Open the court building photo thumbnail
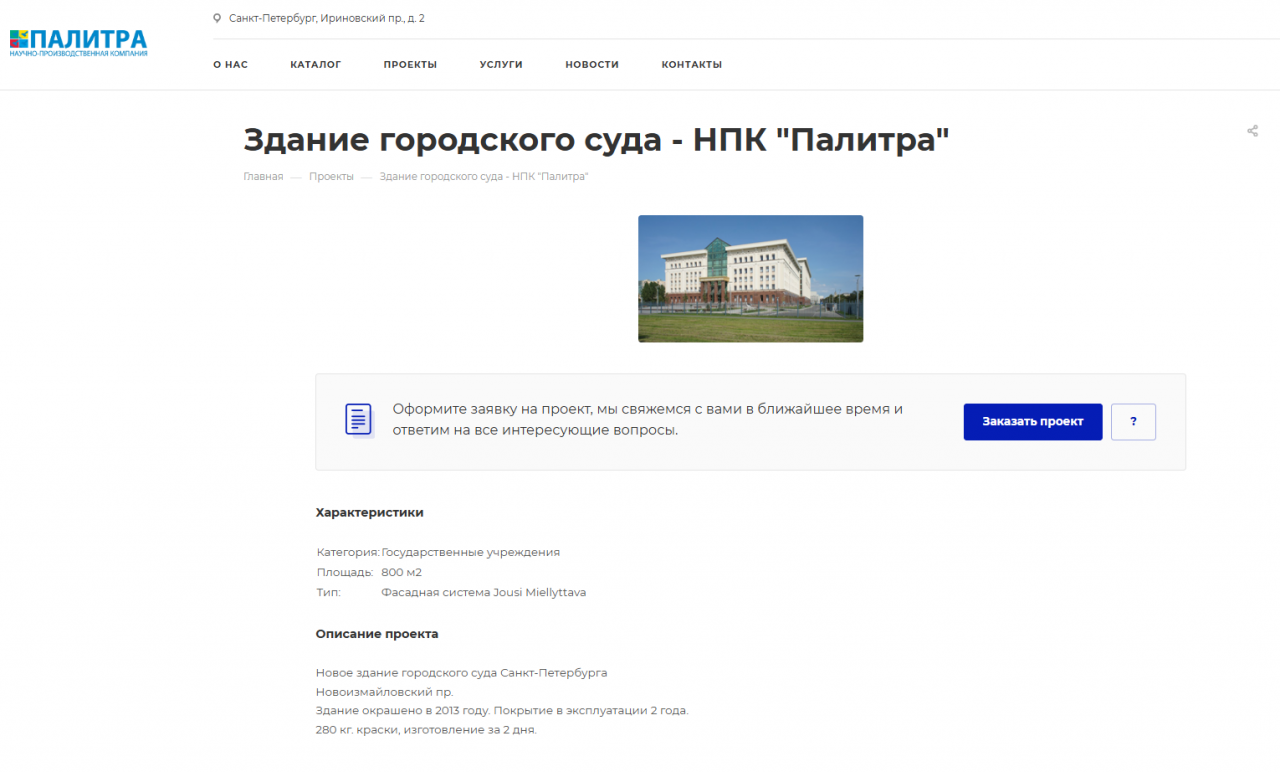 click(x=750, y=279)
